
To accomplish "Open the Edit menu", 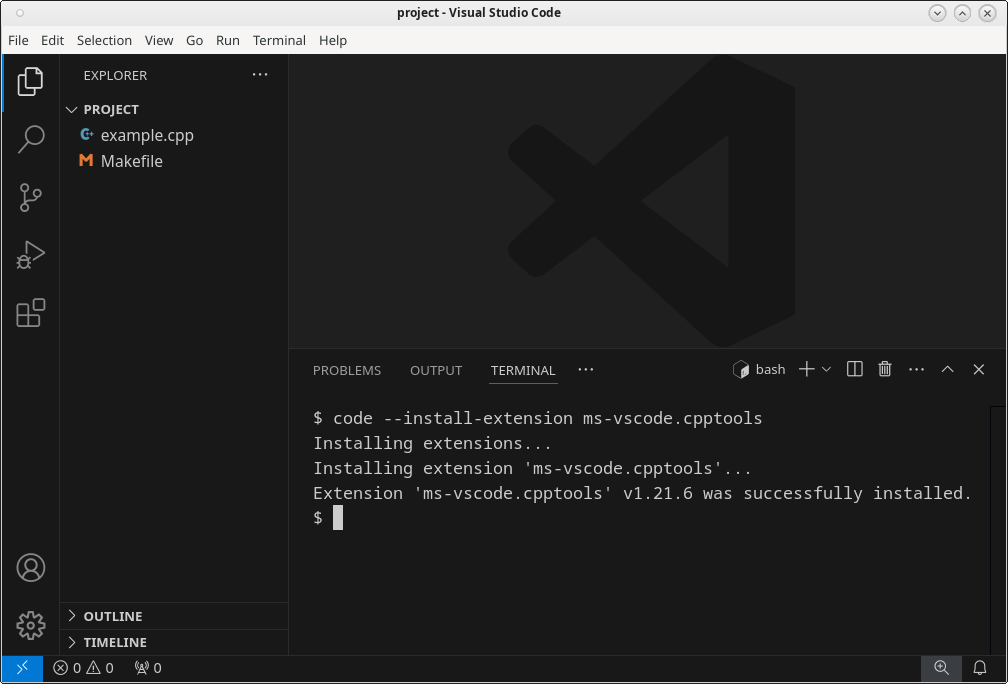I will coord(53,40).
